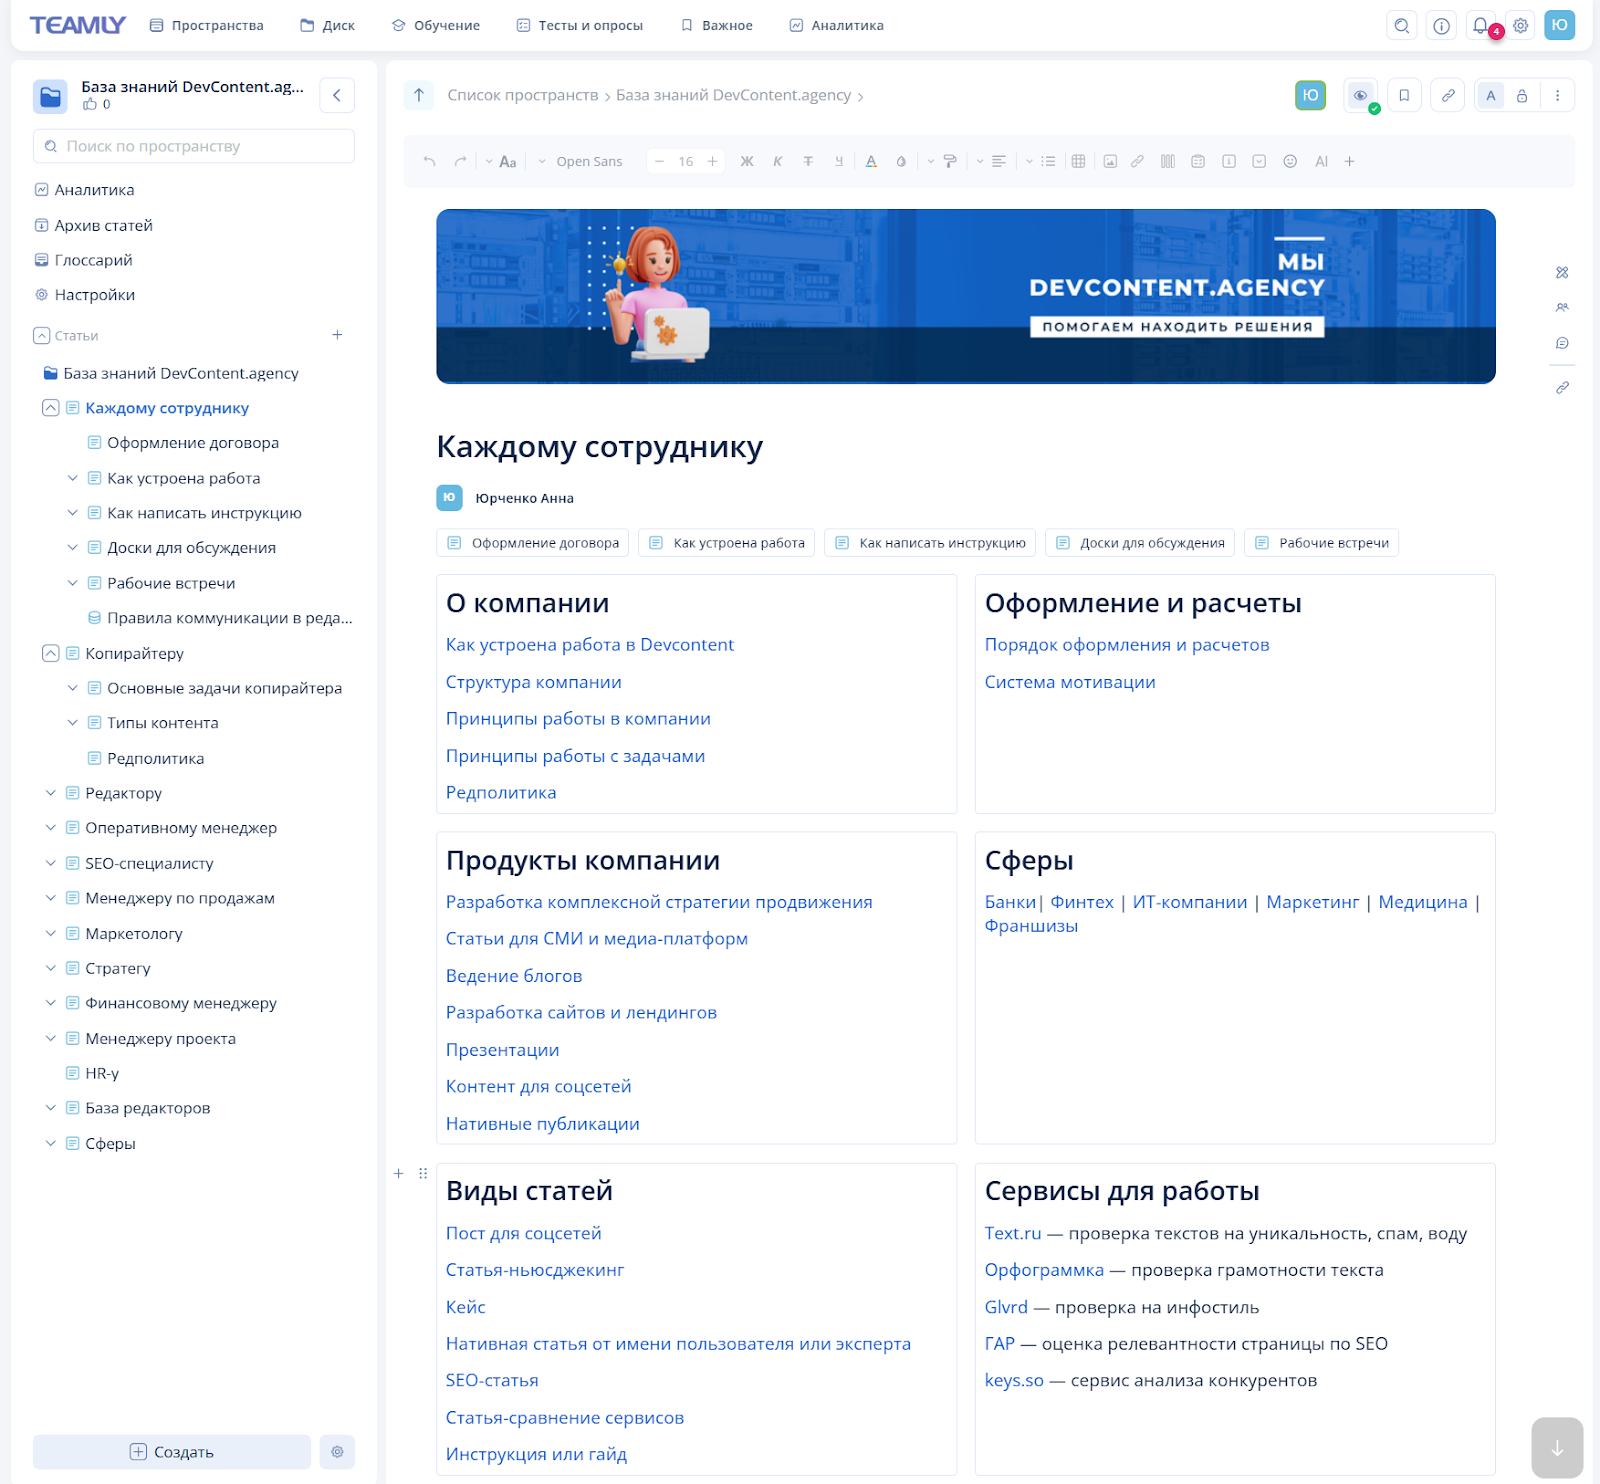Insert a table from the toolbar
Screen dimensions: 1600x1484
point(1078,161)
